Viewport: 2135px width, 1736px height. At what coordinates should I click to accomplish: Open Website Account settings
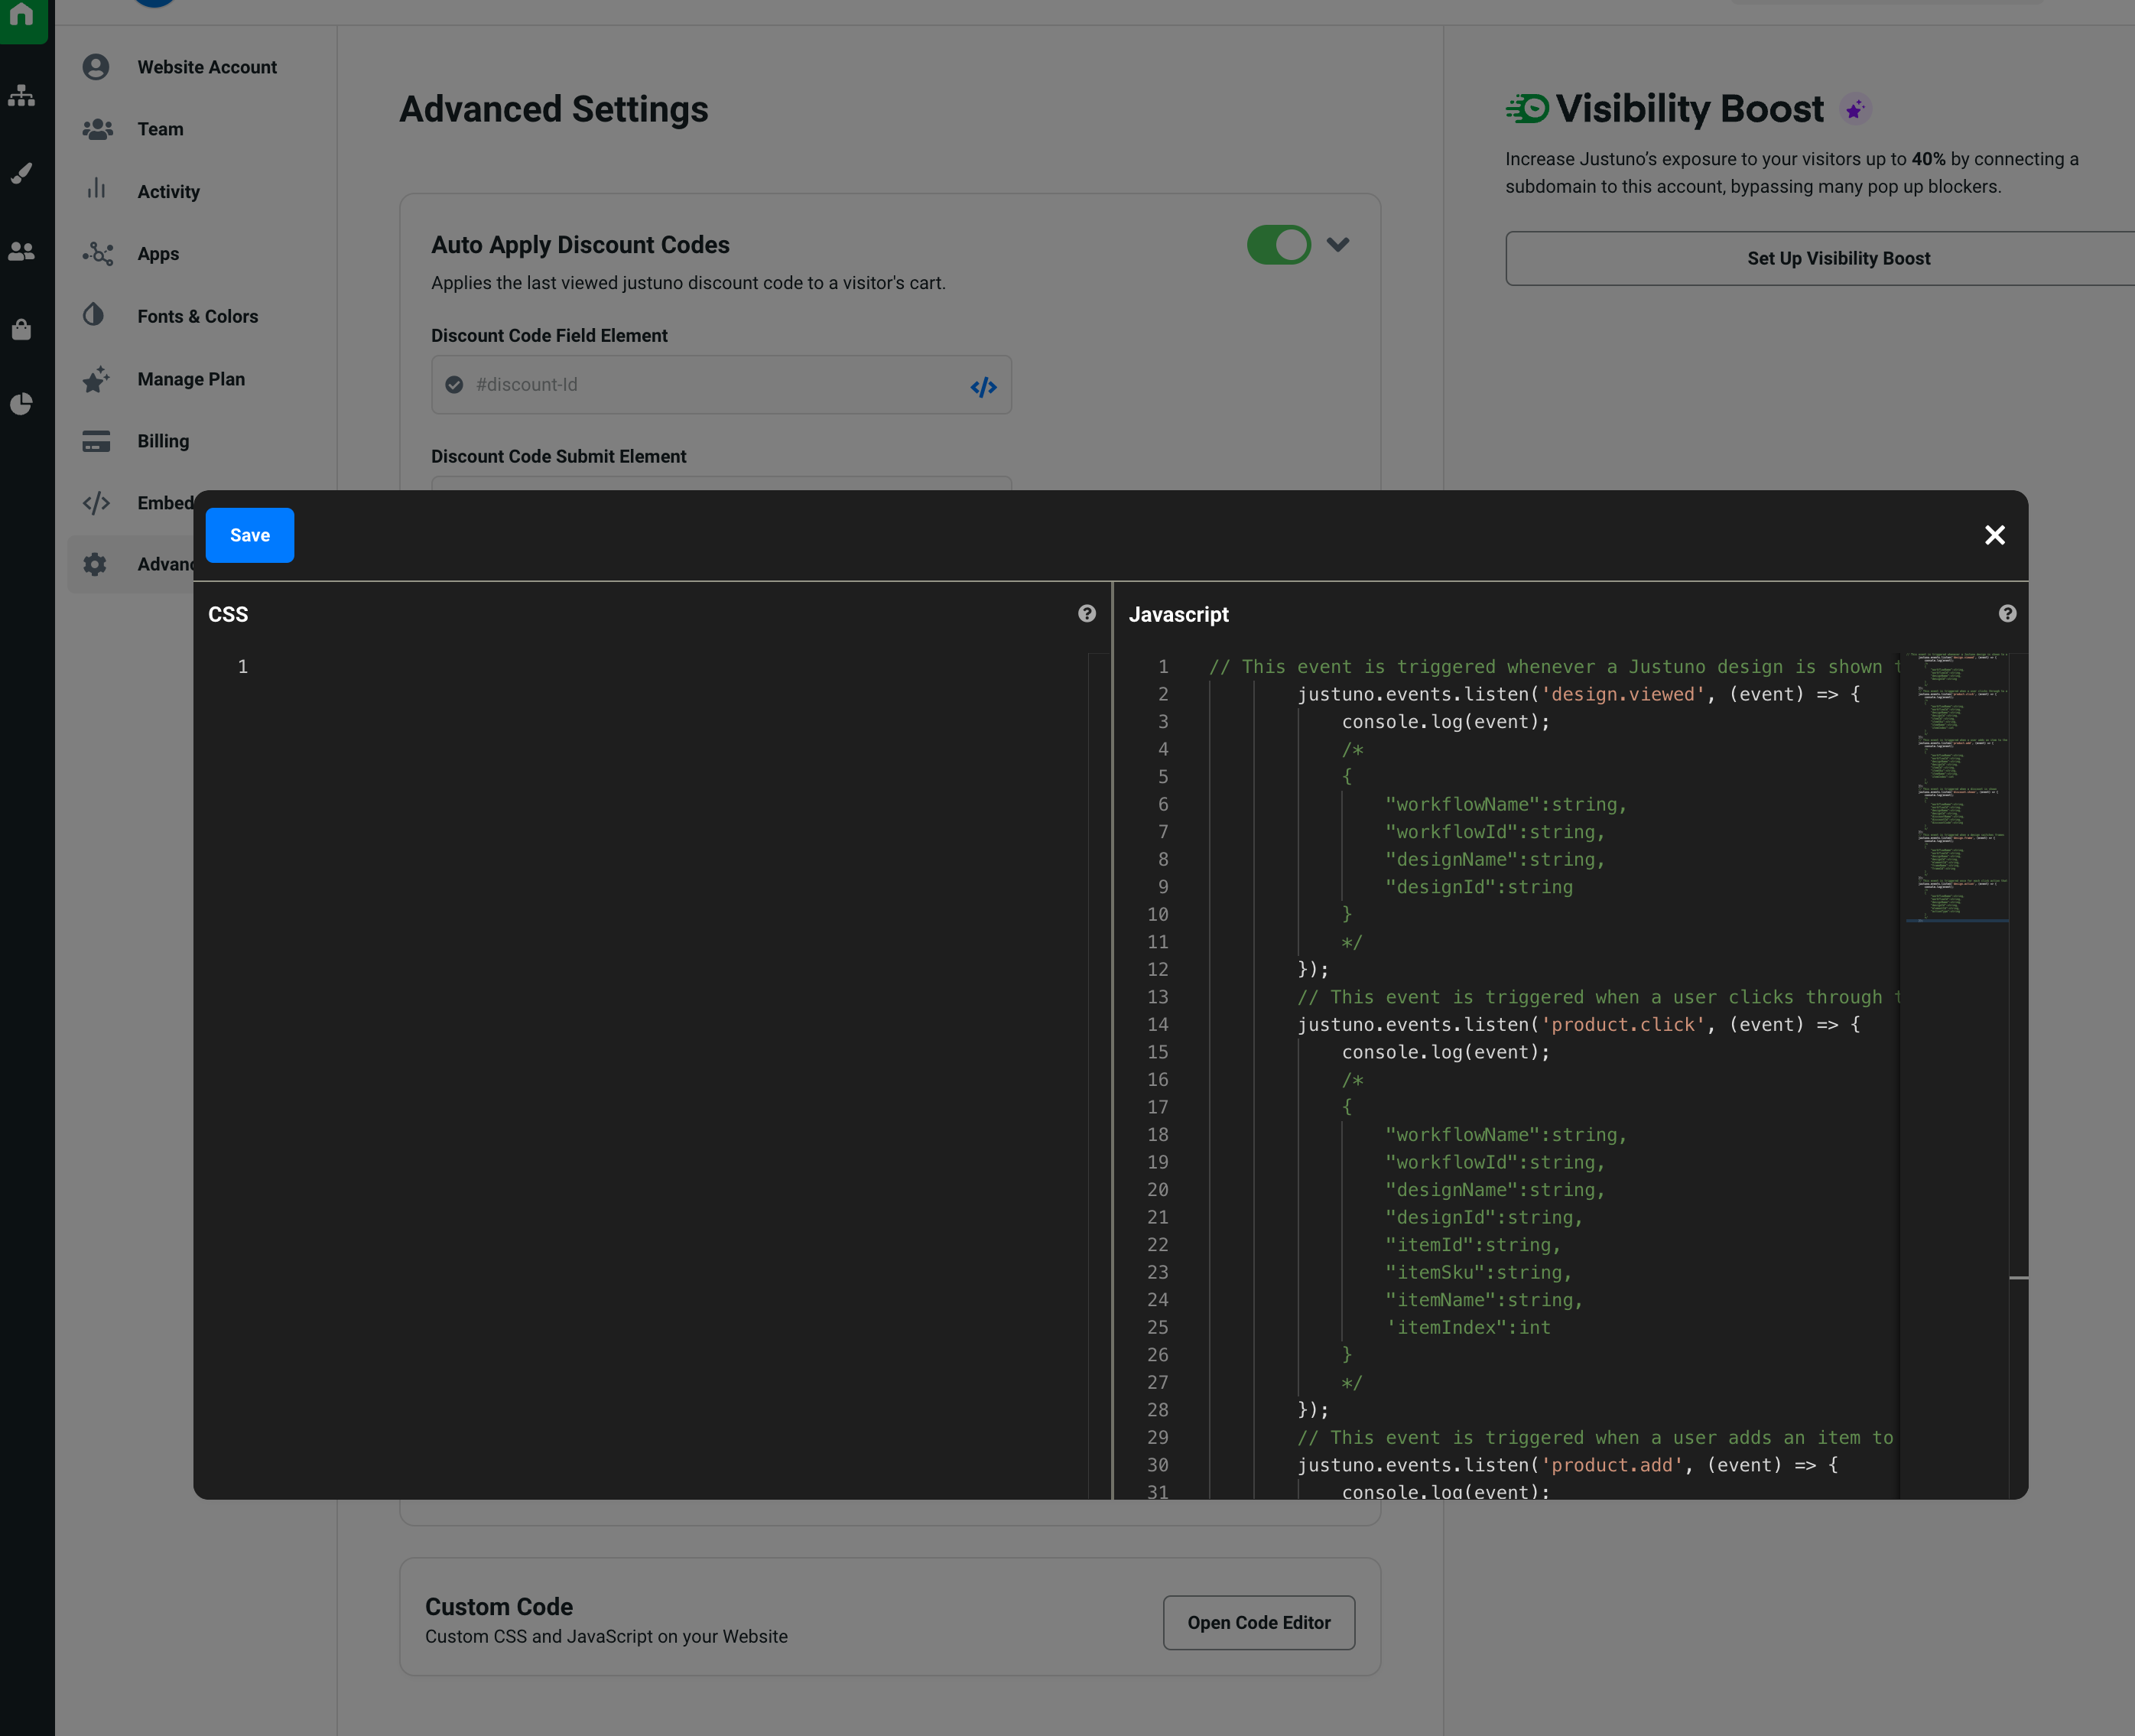click(x=206, y=67)
